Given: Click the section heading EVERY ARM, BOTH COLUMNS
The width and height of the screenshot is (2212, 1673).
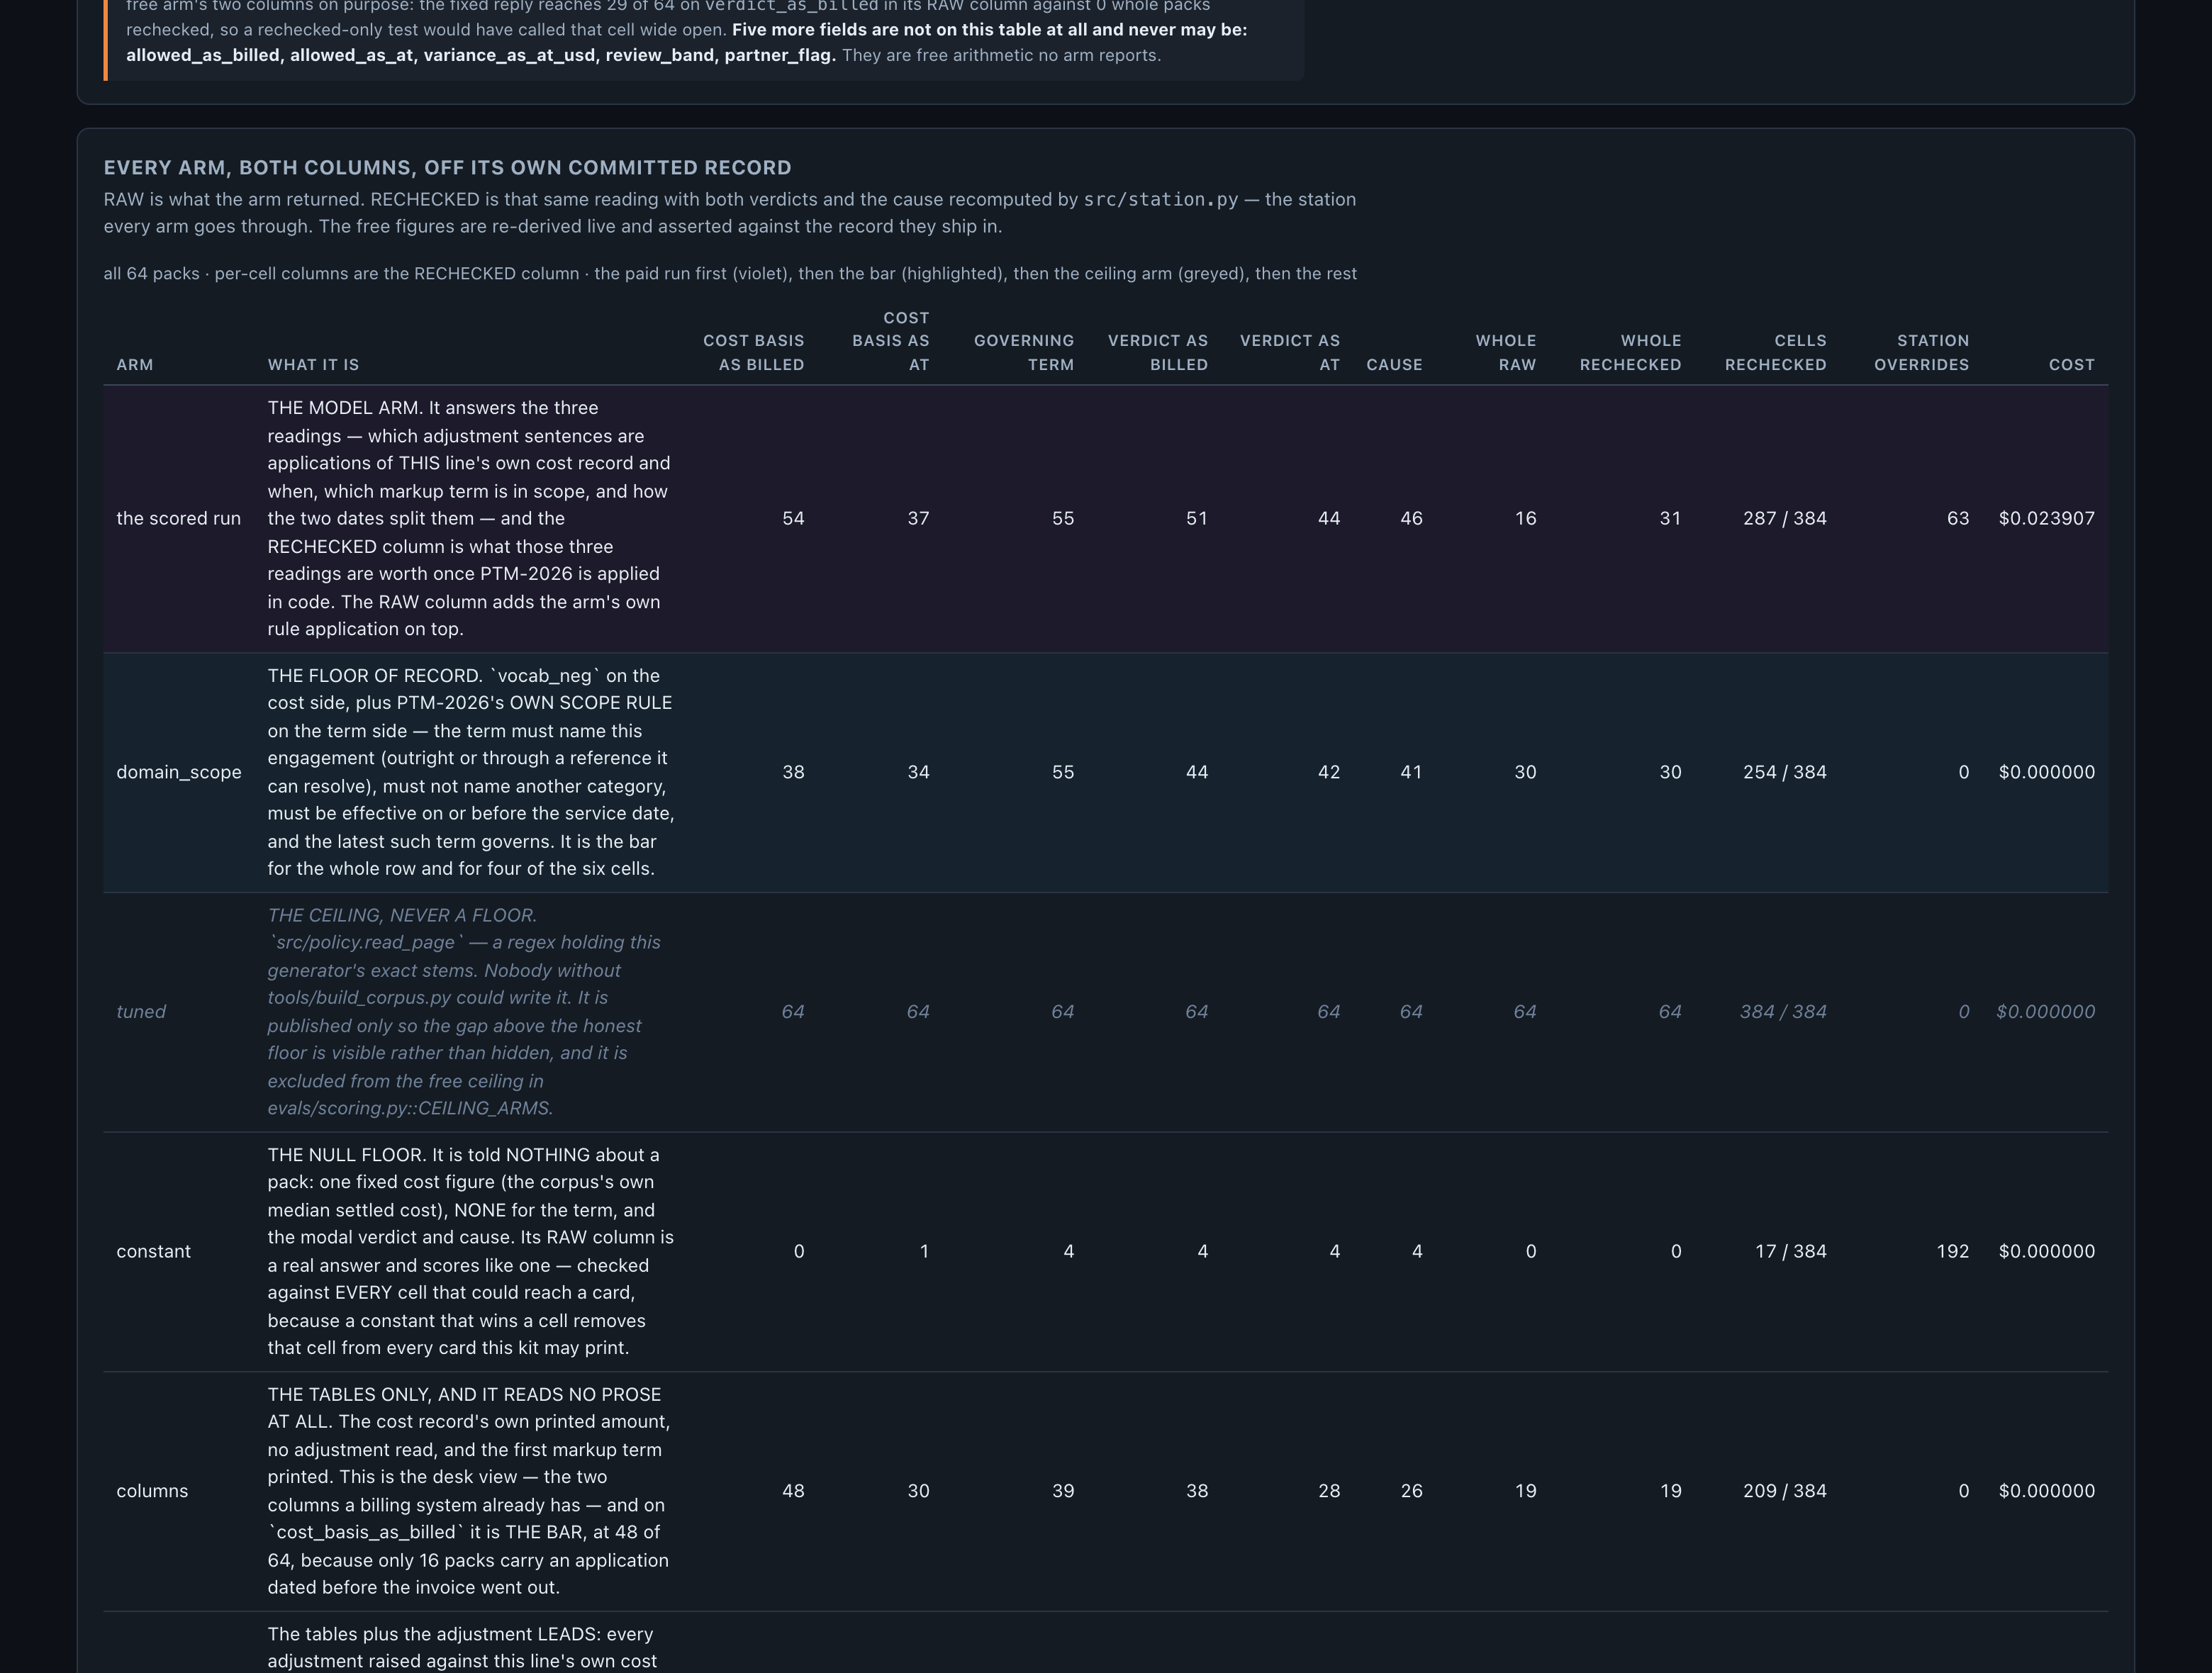Looking at the screenshot, I should pos(447,168).
